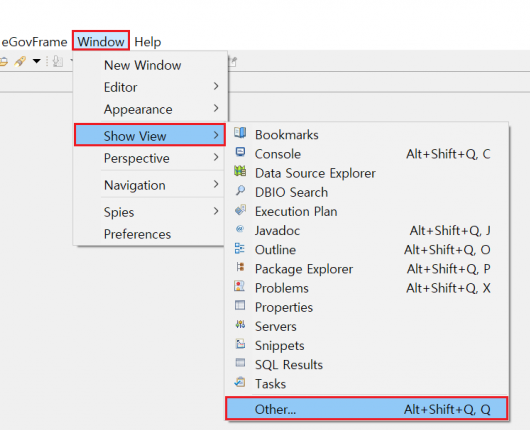This screenshot has width=530, height=430.
Task: Open the eGovFrame menu
Action: [34, 42]
